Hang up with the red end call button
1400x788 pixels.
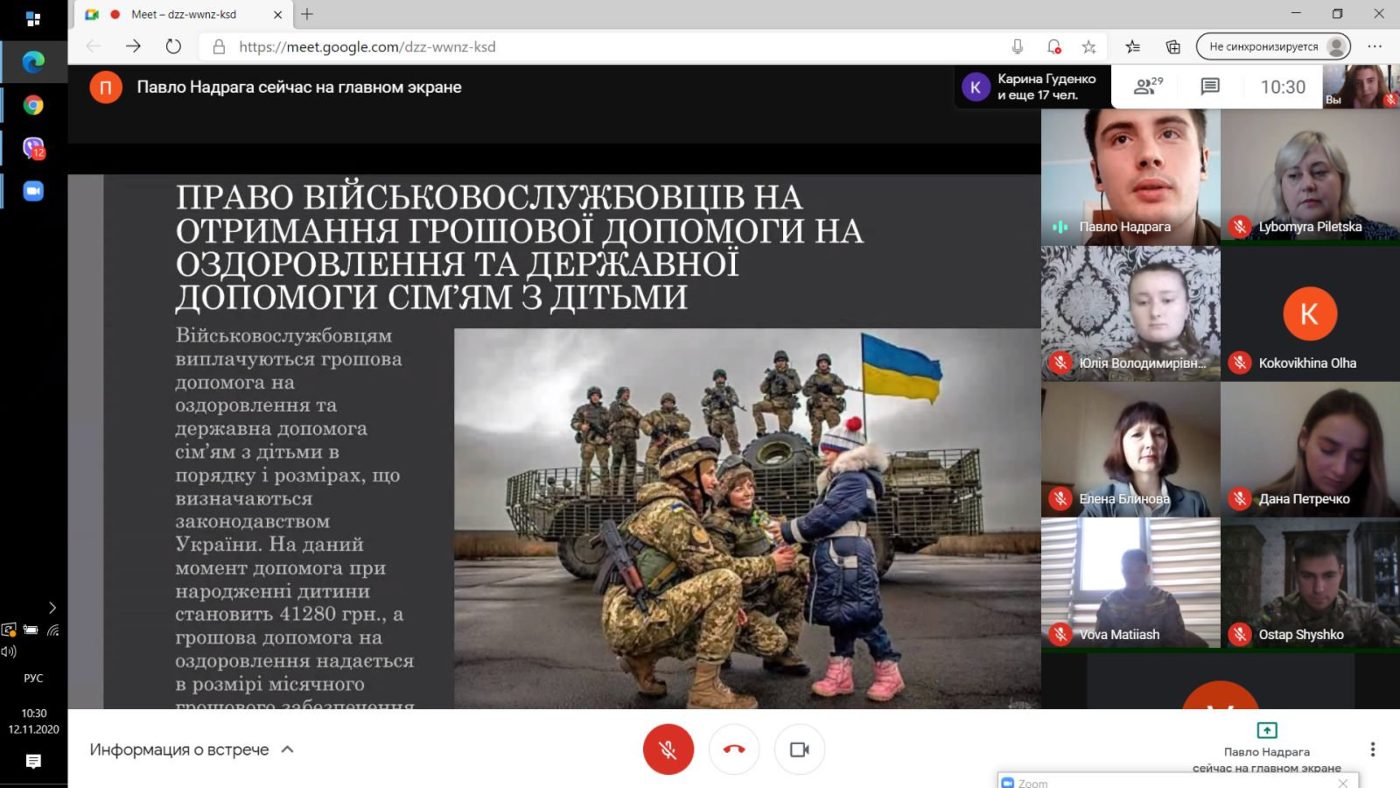734,749
